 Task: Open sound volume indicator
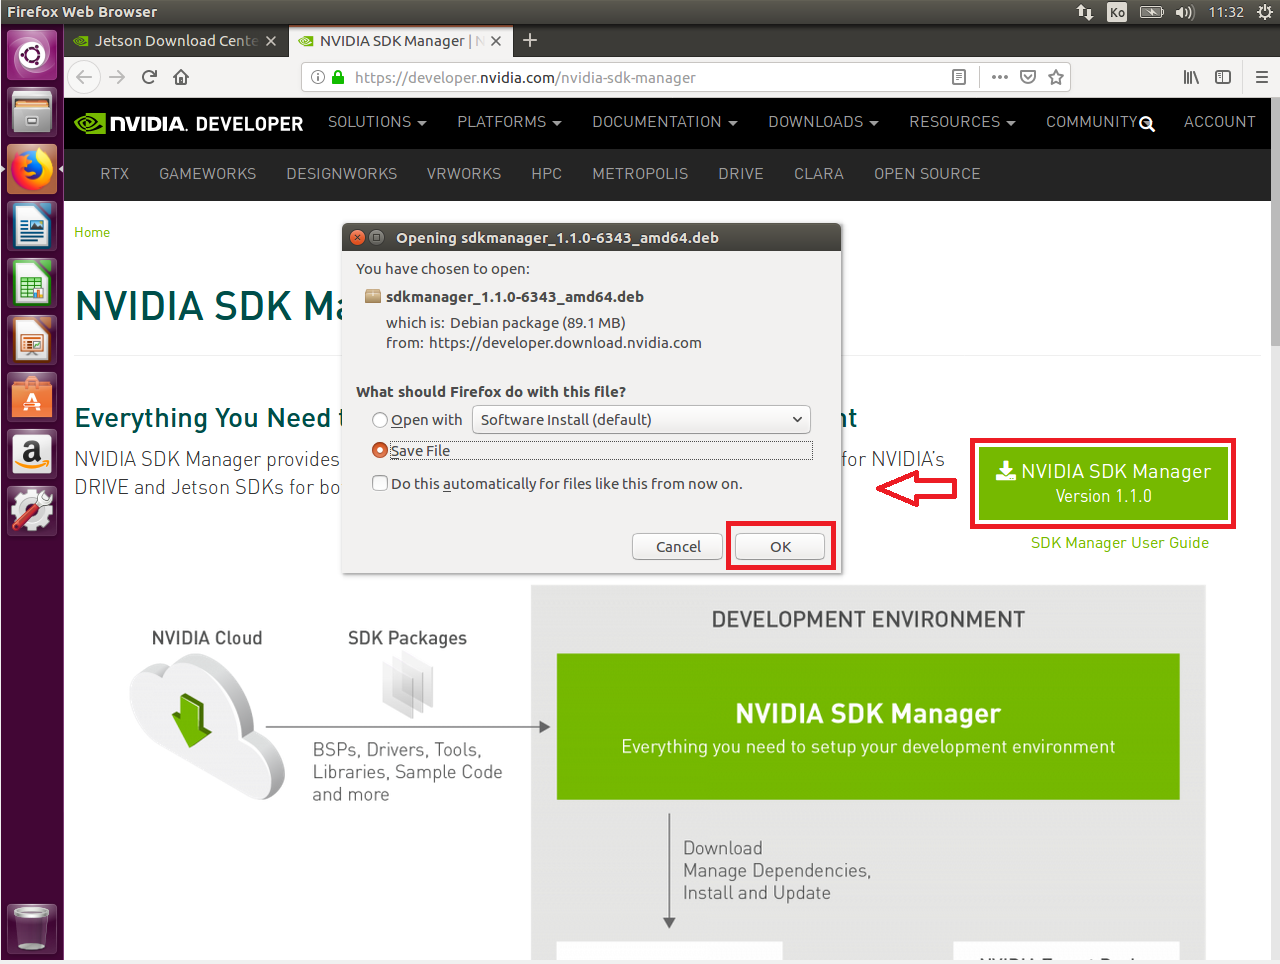(x=1185, y=12)
